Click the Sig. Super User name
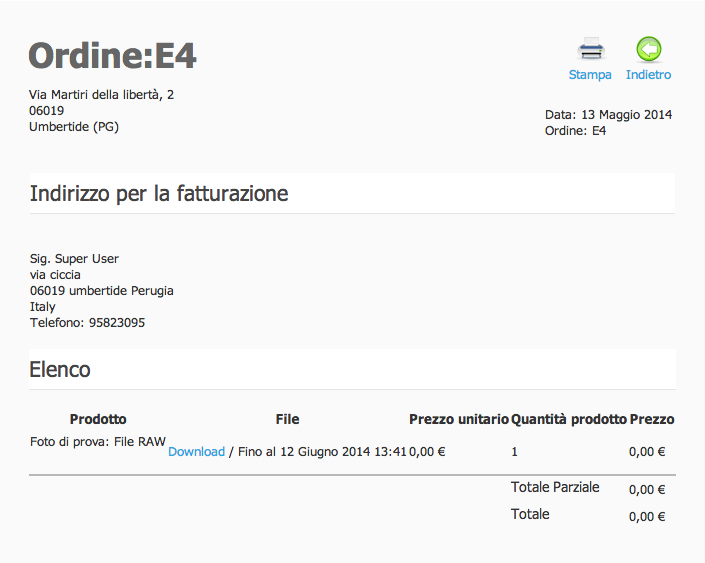Screen dimensions: 705x563 point(74,259)
